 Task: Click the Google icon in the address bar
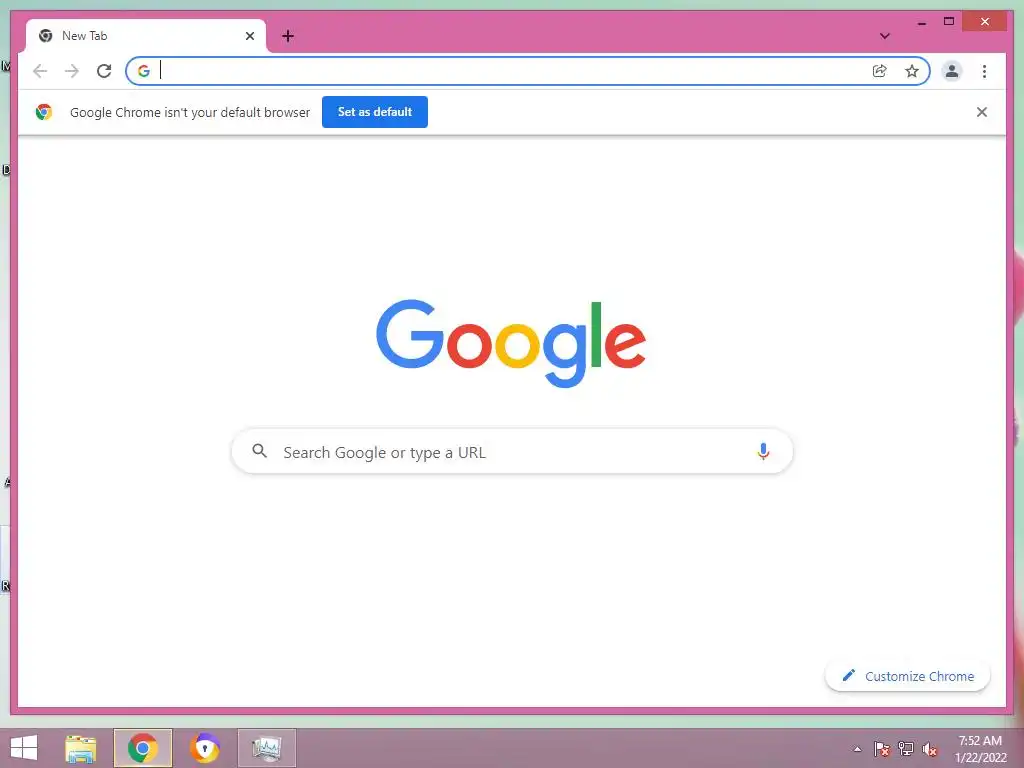click(144, 71)
